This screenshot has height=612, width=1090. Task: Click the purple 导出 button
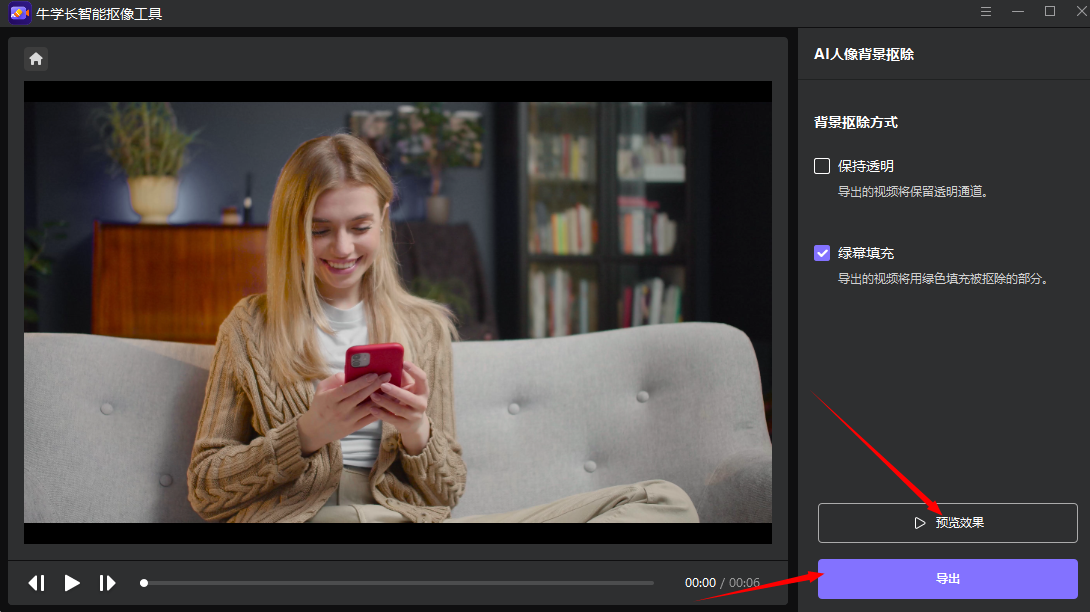tap(947, 579)
